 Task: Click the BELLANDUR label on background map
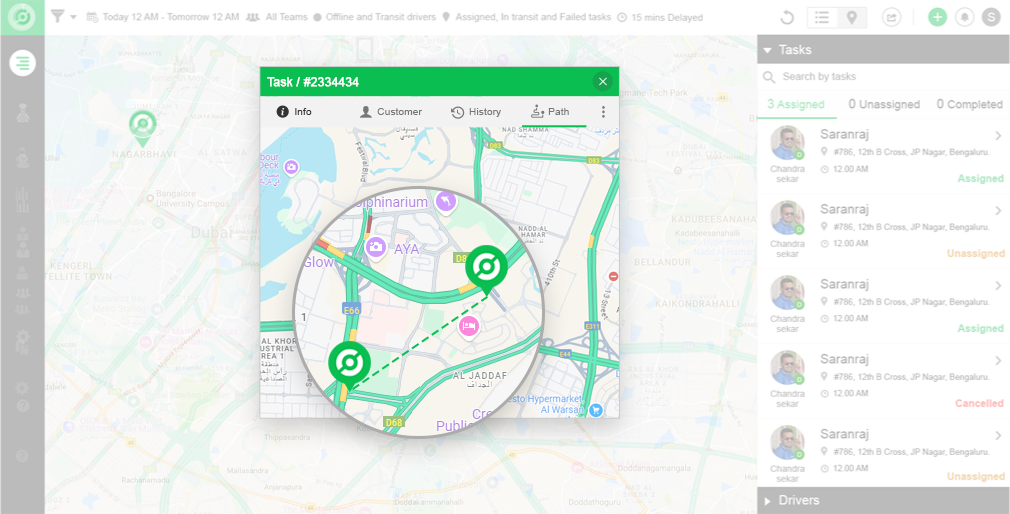[x=662, y=263]
